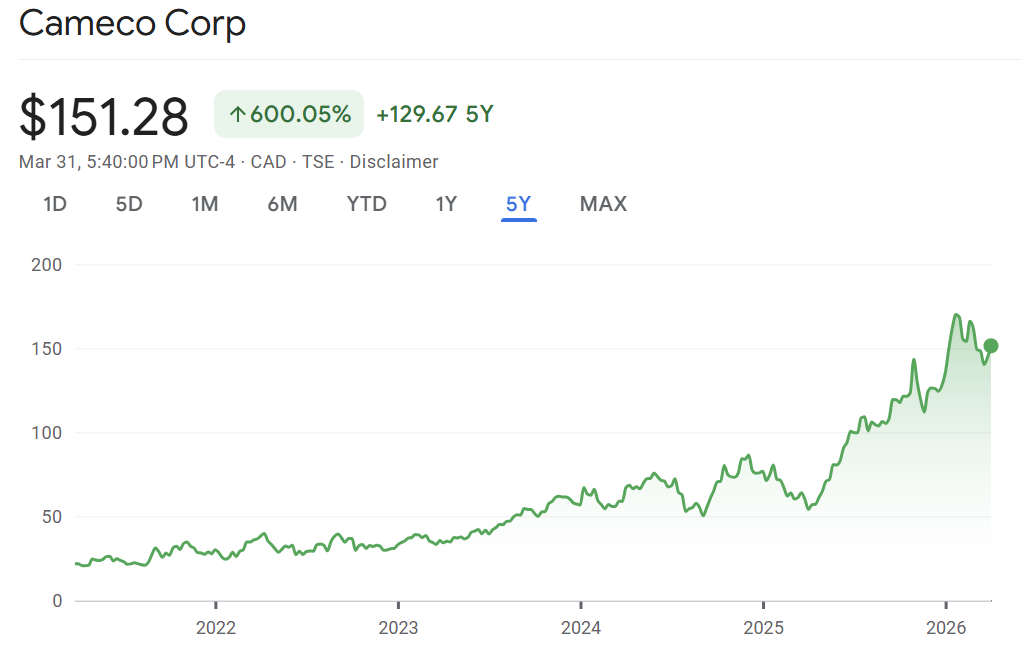The image size is (1021, 645).
Task: Select the YTD range tab
Action: point(366,204)
